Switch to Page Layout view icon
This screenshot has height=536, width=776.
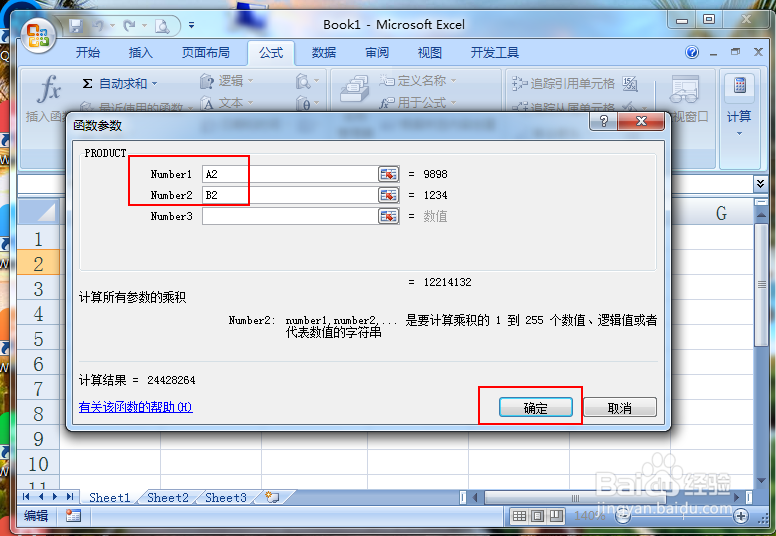(537, 516)
